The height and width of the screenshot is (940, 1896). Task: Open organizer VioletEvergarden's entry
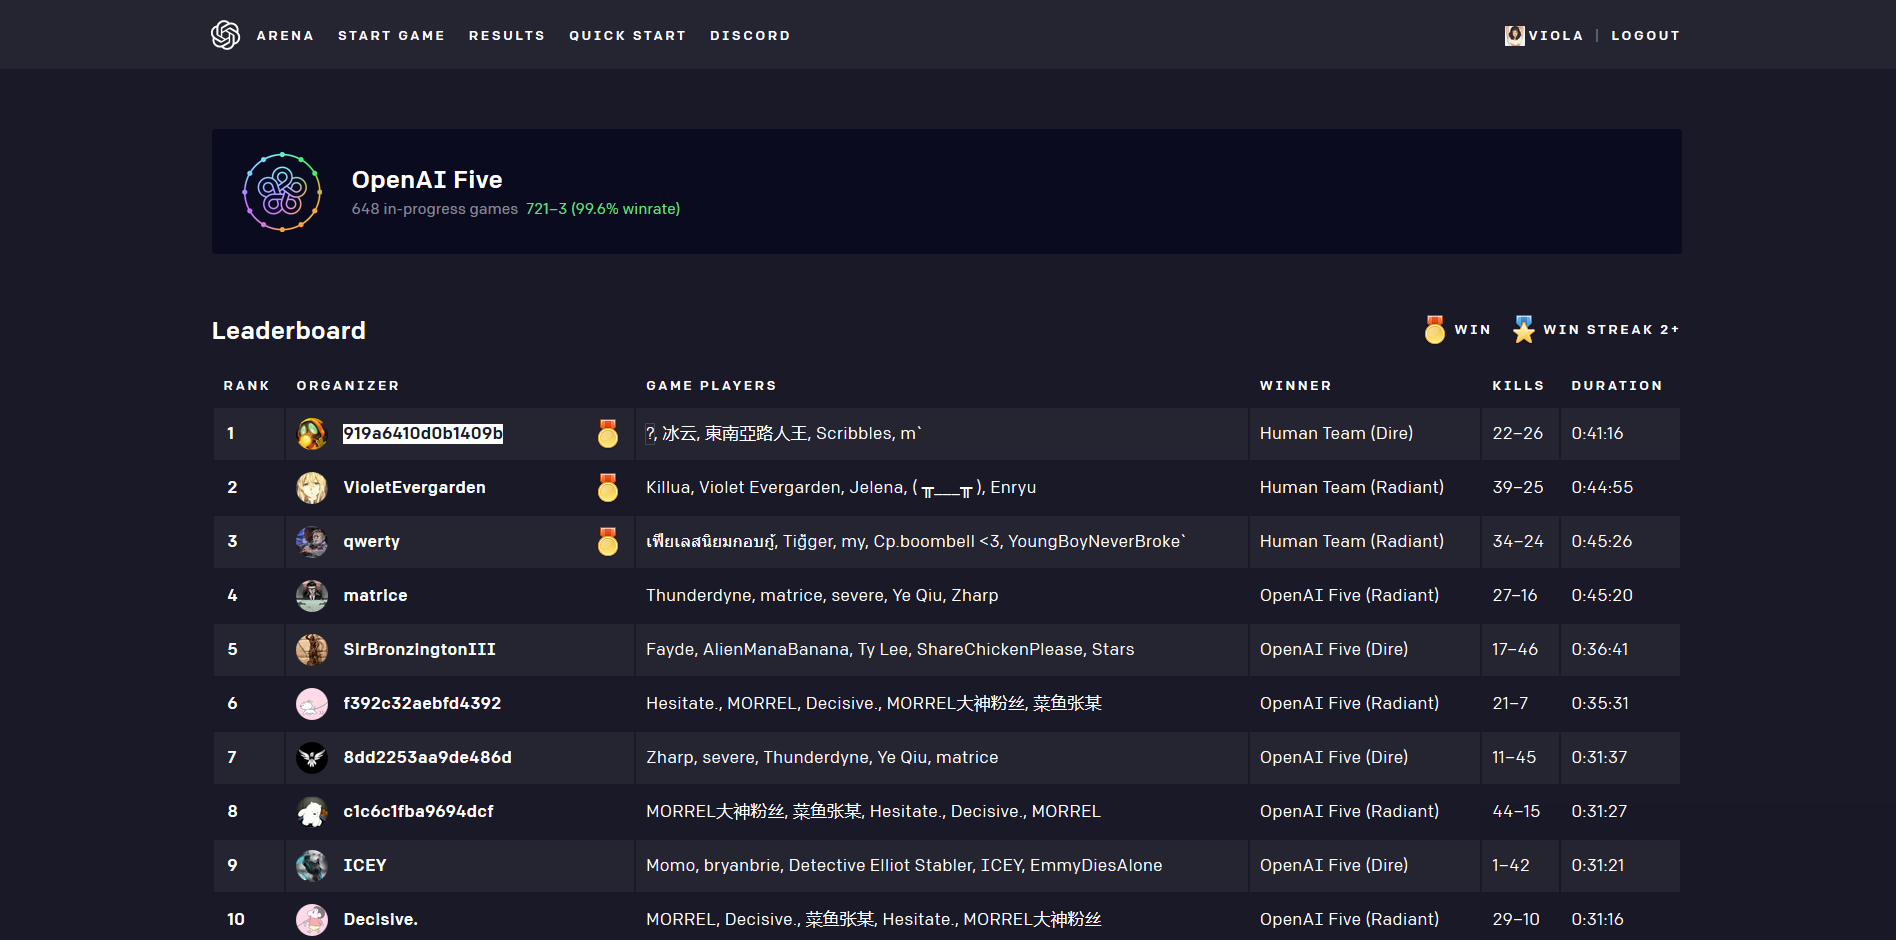coord(414,488)
